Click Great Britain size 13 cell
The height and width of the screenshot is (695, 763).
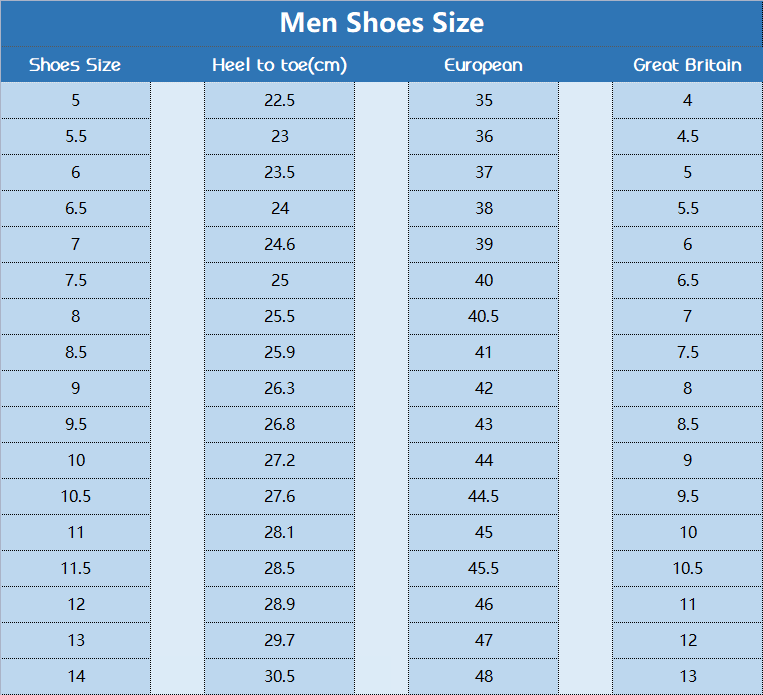tap(687, 676)
